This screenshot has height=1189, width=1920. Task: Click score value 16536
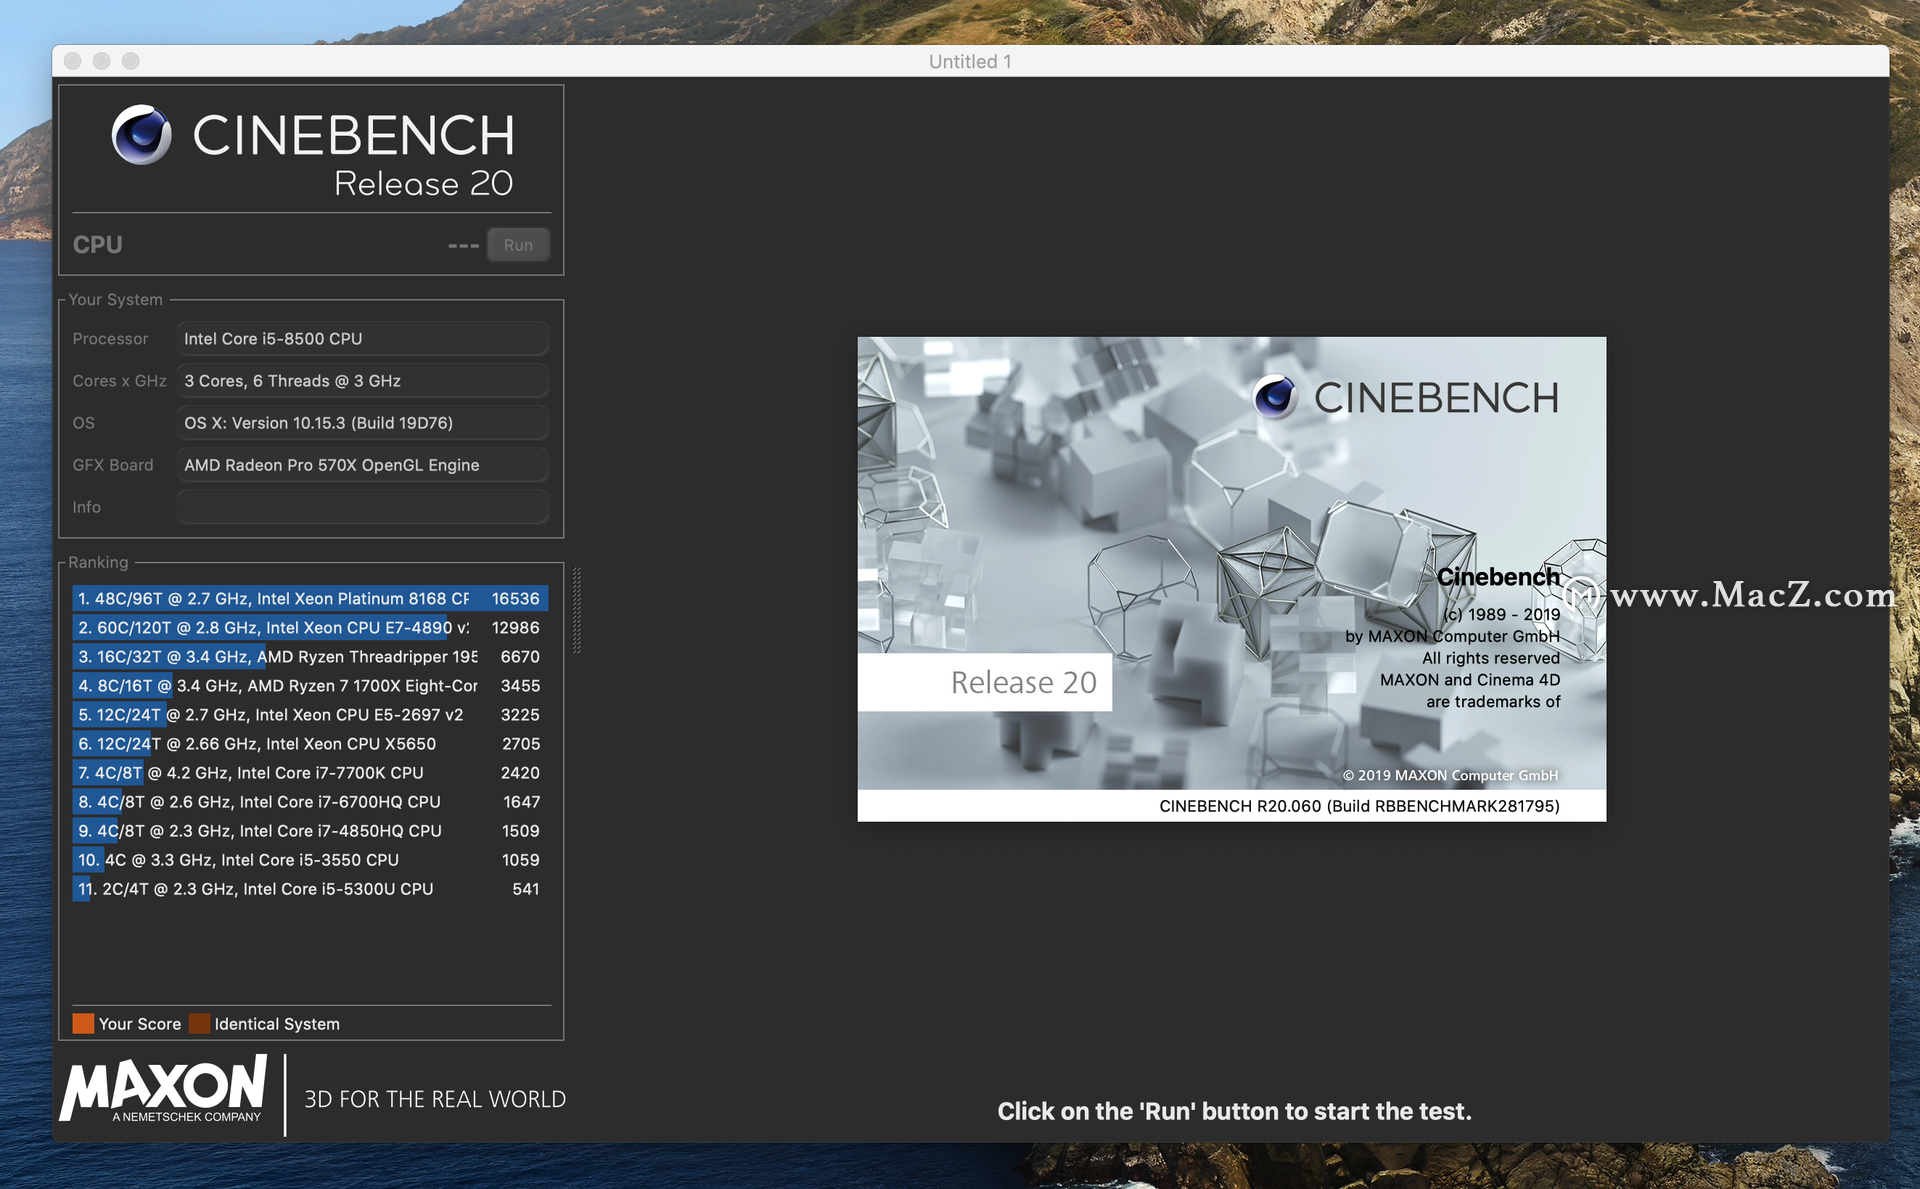coord(515,598)
